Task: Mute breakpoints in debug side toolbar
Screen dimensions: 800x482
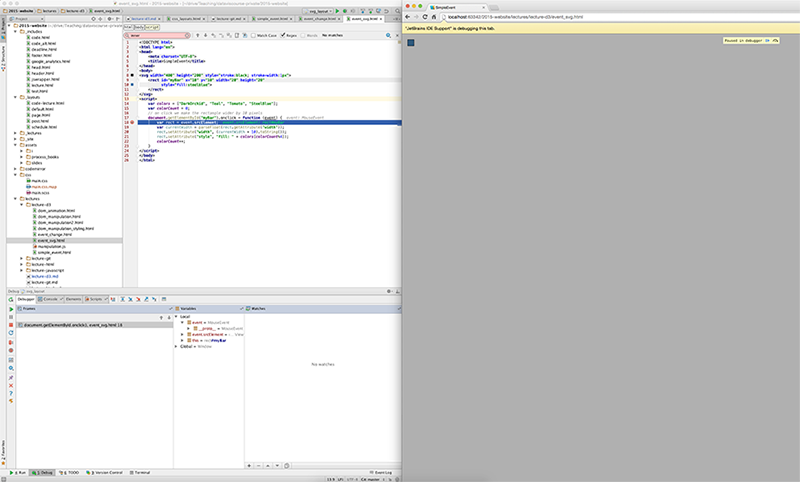Action: tap(11, 350)
